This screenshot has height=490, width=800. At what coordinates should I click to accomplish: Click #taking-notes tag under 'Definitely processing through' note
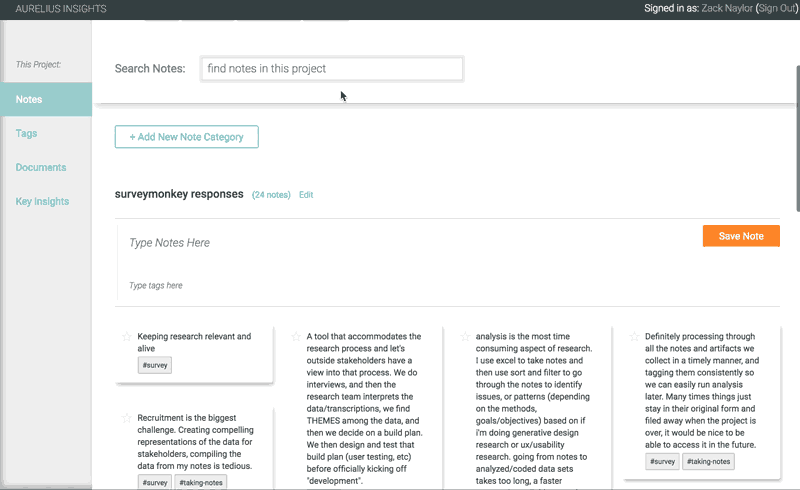[709, 461]
